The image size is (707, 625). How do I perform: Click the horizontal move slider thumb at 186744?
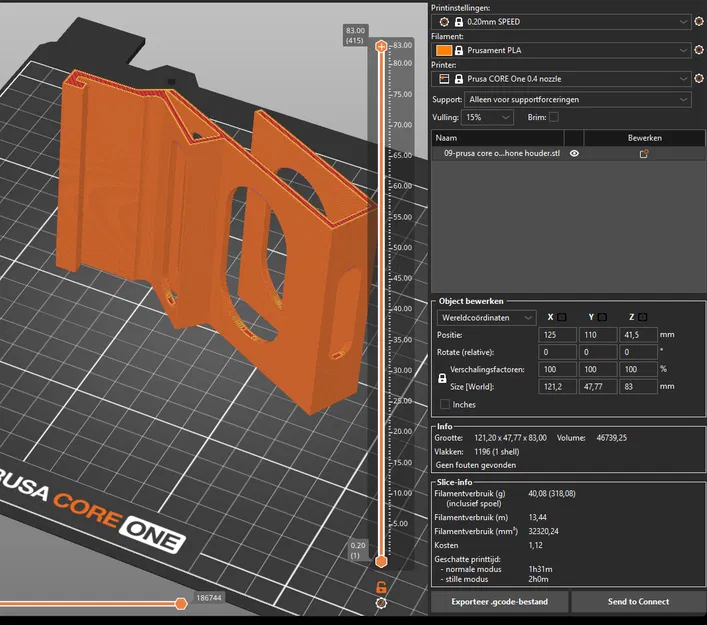tap(181, 603)
